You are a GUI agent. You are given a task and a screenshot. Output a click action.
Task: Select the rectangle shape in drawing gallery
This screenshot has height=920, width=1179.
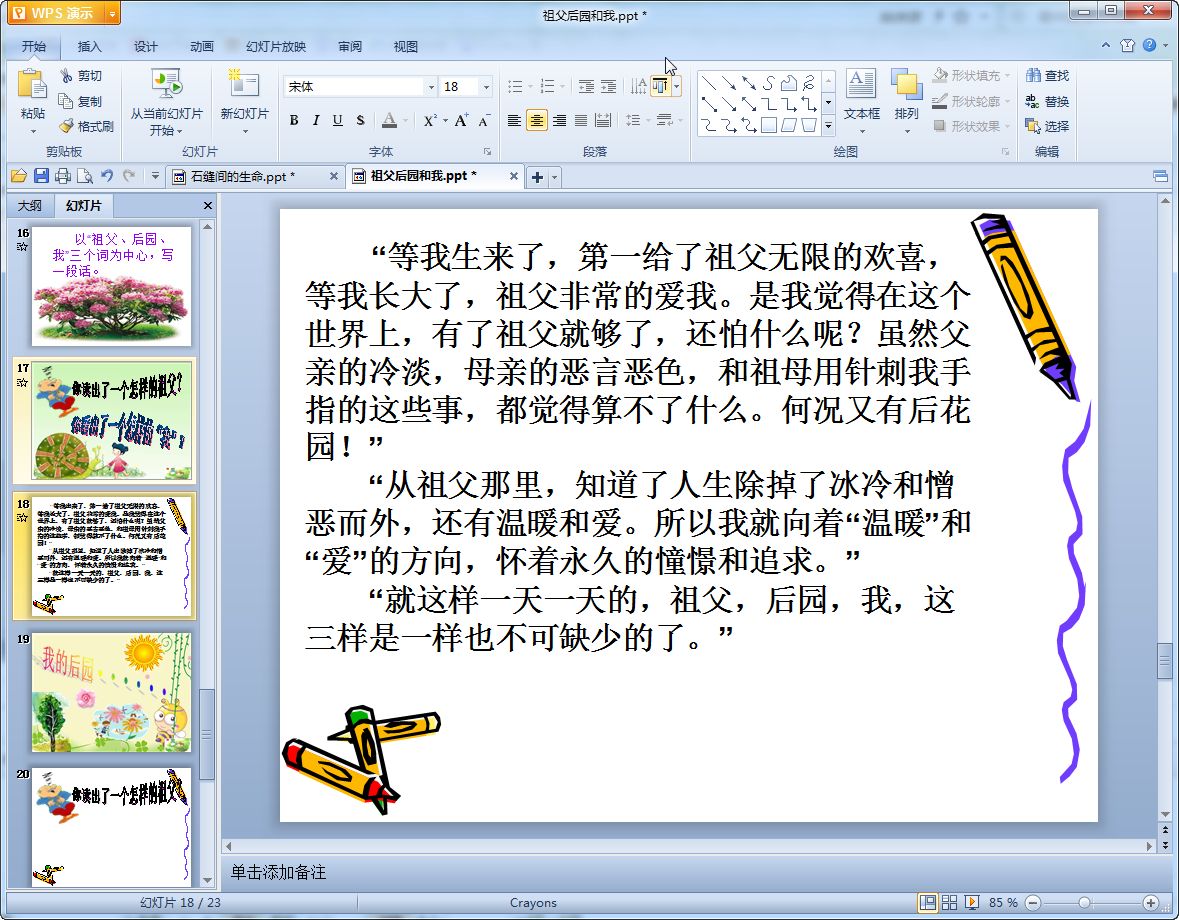click(768, 125)
